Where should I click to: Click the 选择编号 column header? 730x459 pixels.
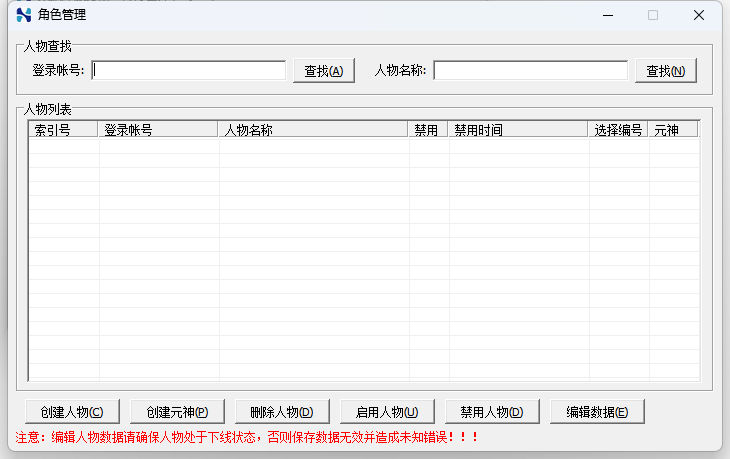coord(618,130)
